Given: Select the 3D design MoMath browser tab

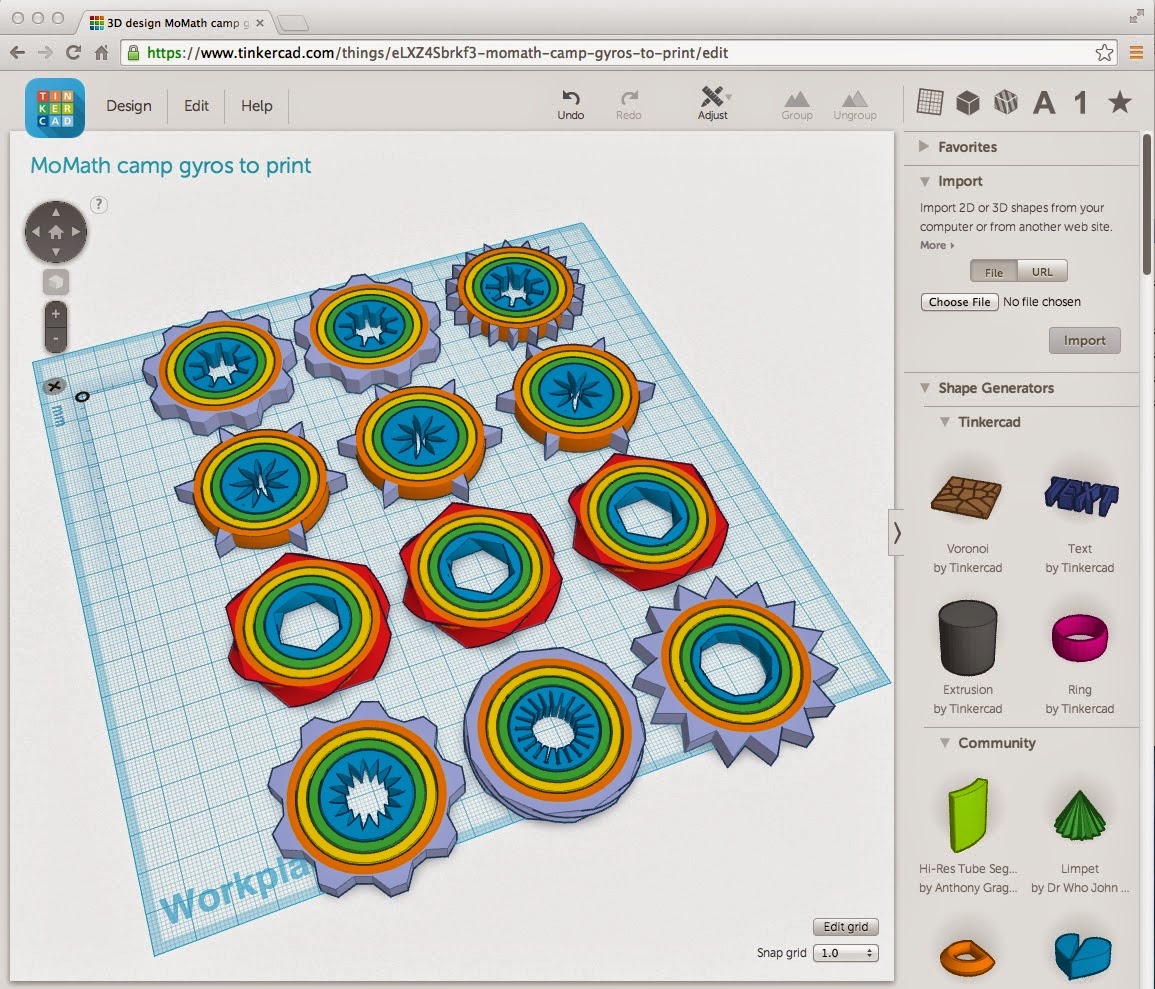Looking at the screenshot, I should coord(173,23).
